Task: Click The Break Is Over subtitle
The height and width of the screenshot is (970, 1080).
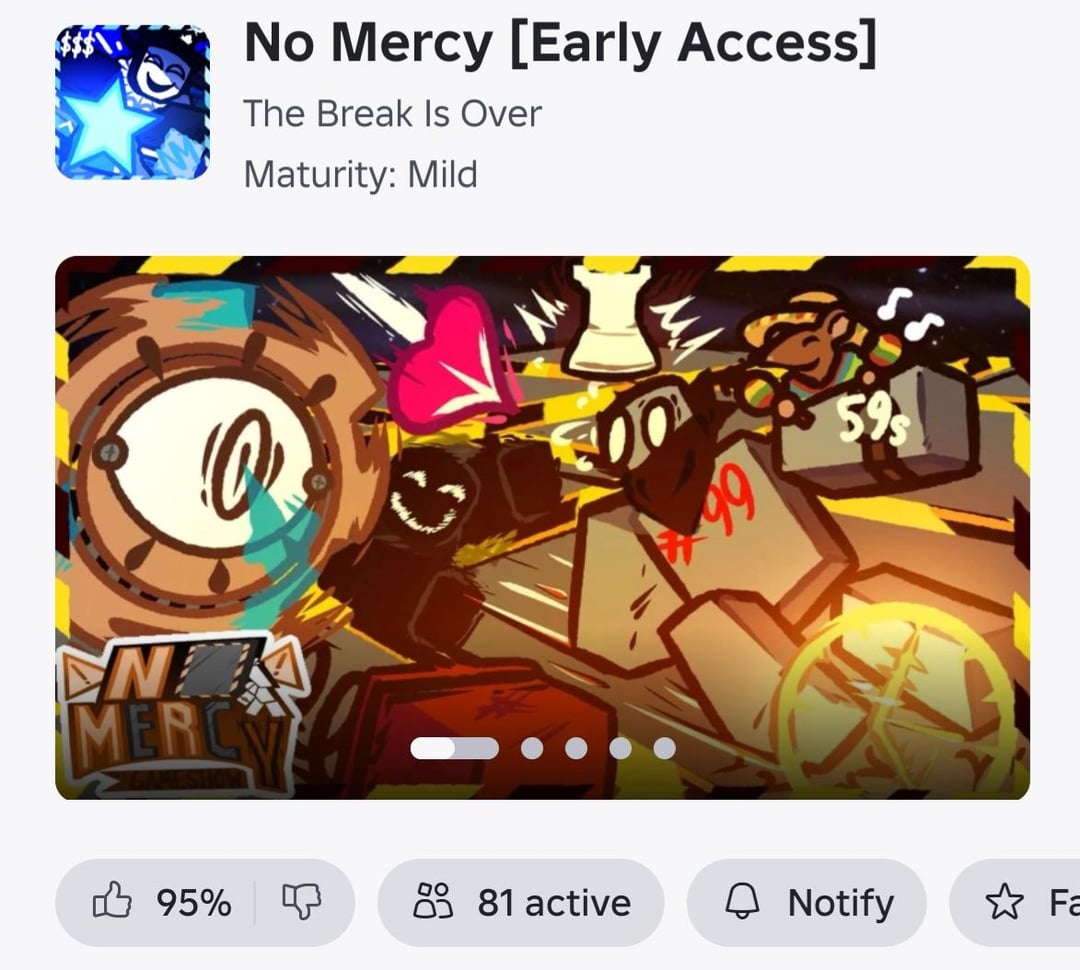Action: coord(393,114)
